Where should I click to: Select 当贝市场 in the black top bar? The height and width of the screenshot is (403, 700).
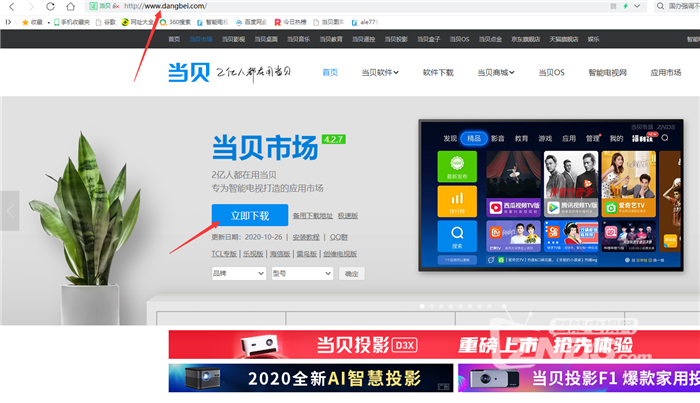click(x=201, y=39)
